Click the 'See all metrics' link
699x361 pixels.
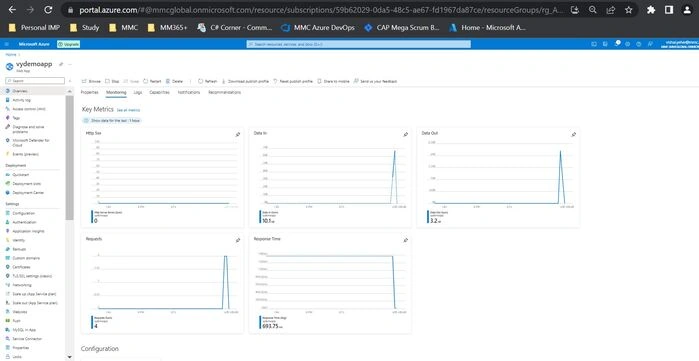128,110
